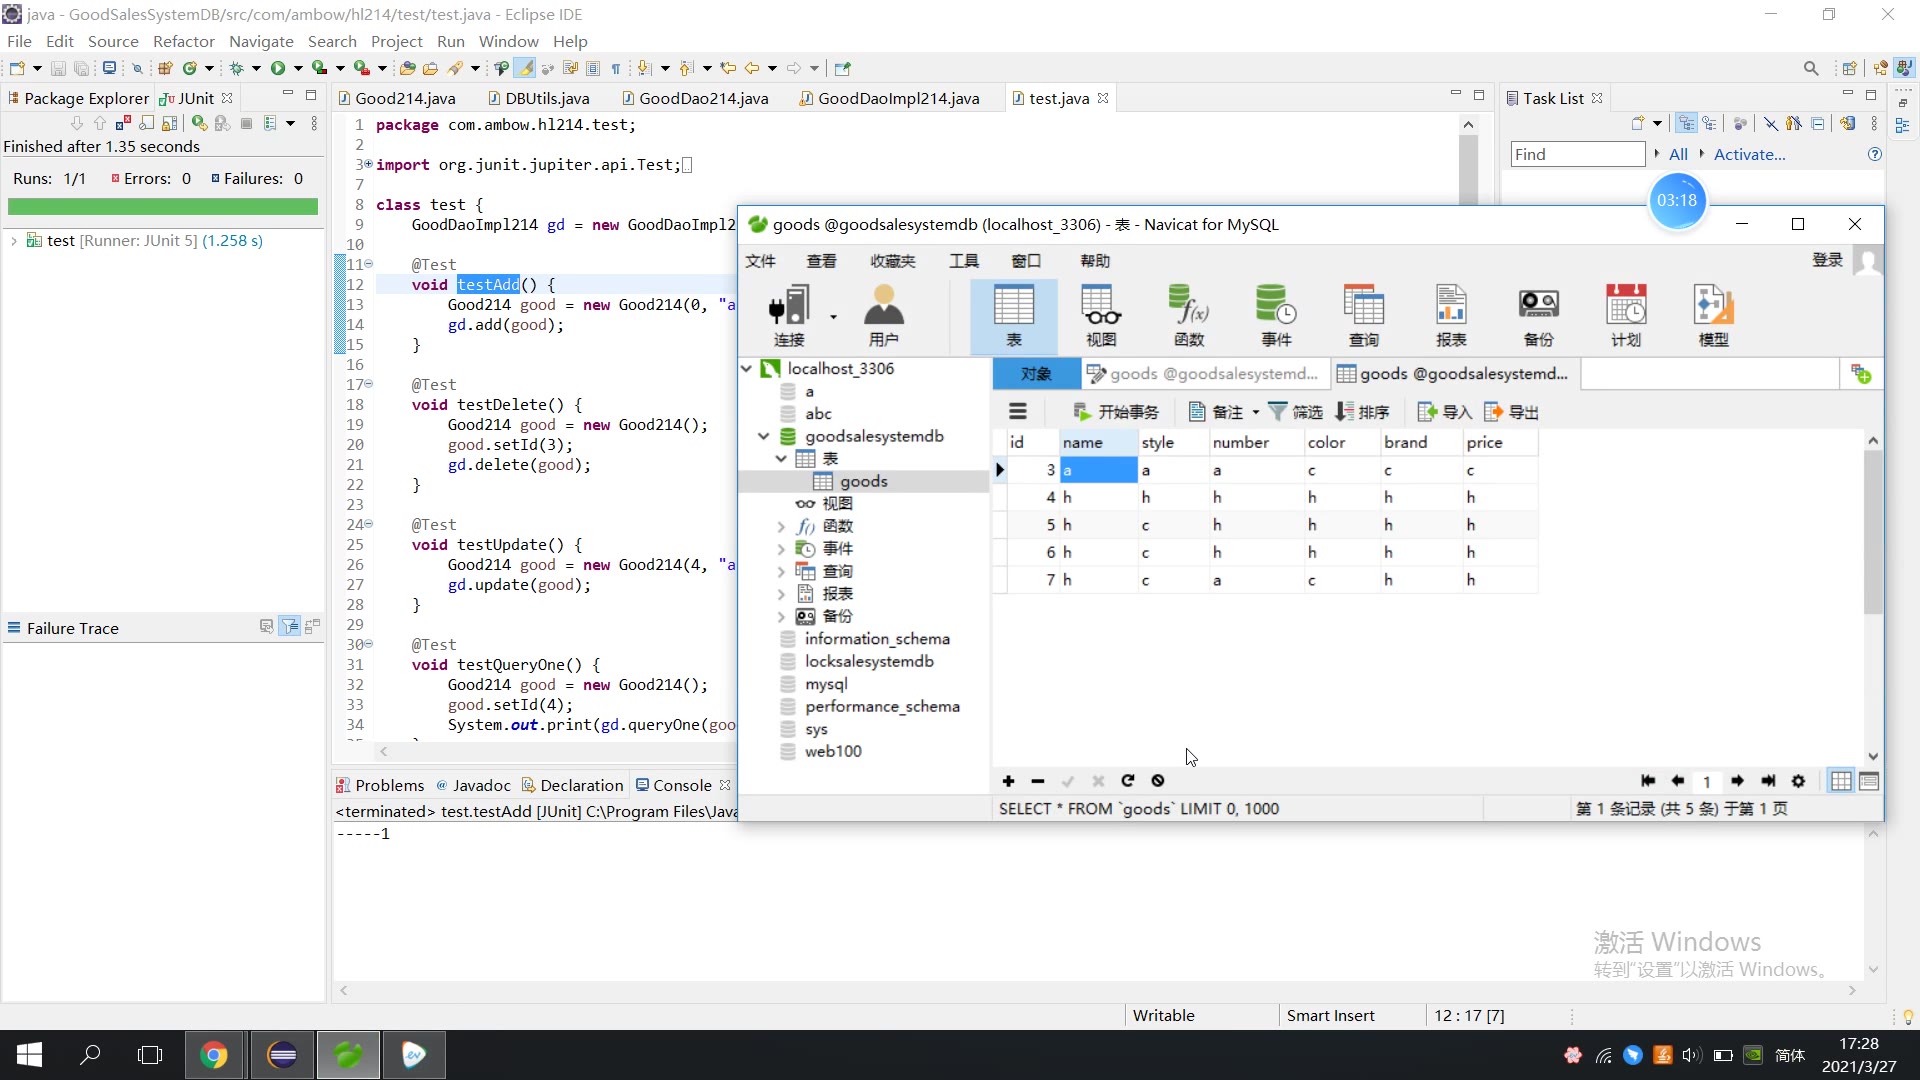
Task: Click the Find field in Task List
Action: (1576, 154)
